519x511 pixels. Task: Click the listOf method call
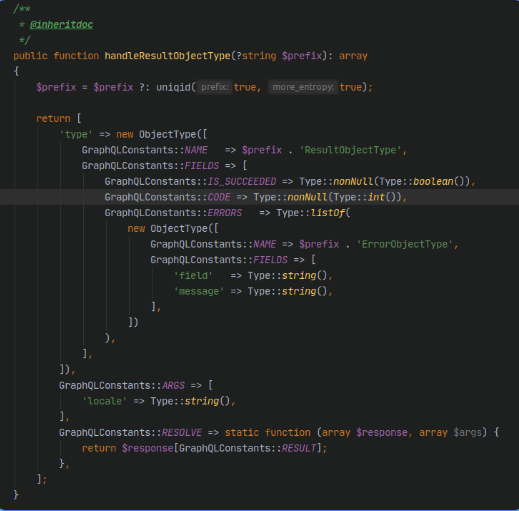328,213
